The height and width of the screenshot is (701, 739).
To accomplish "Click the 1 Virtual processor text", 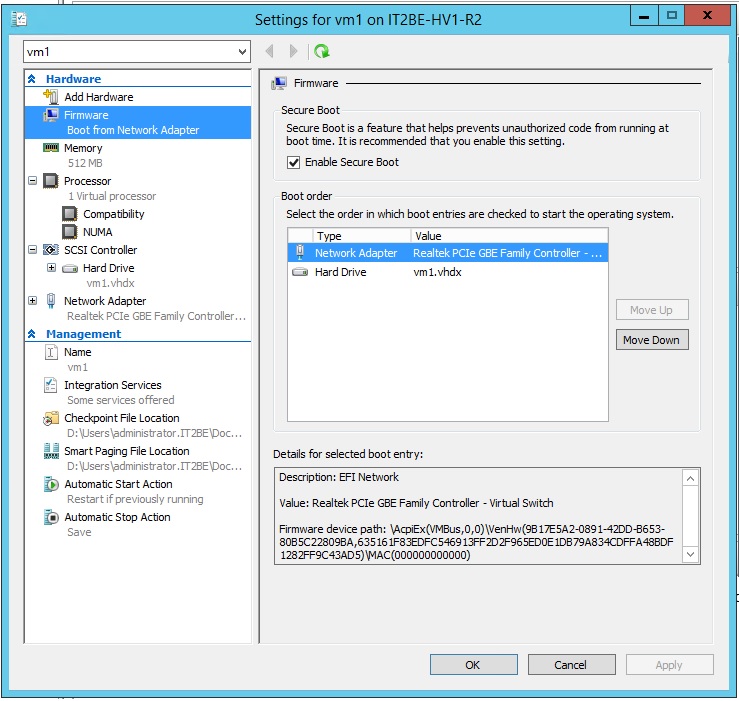I will tap(112, 196).
